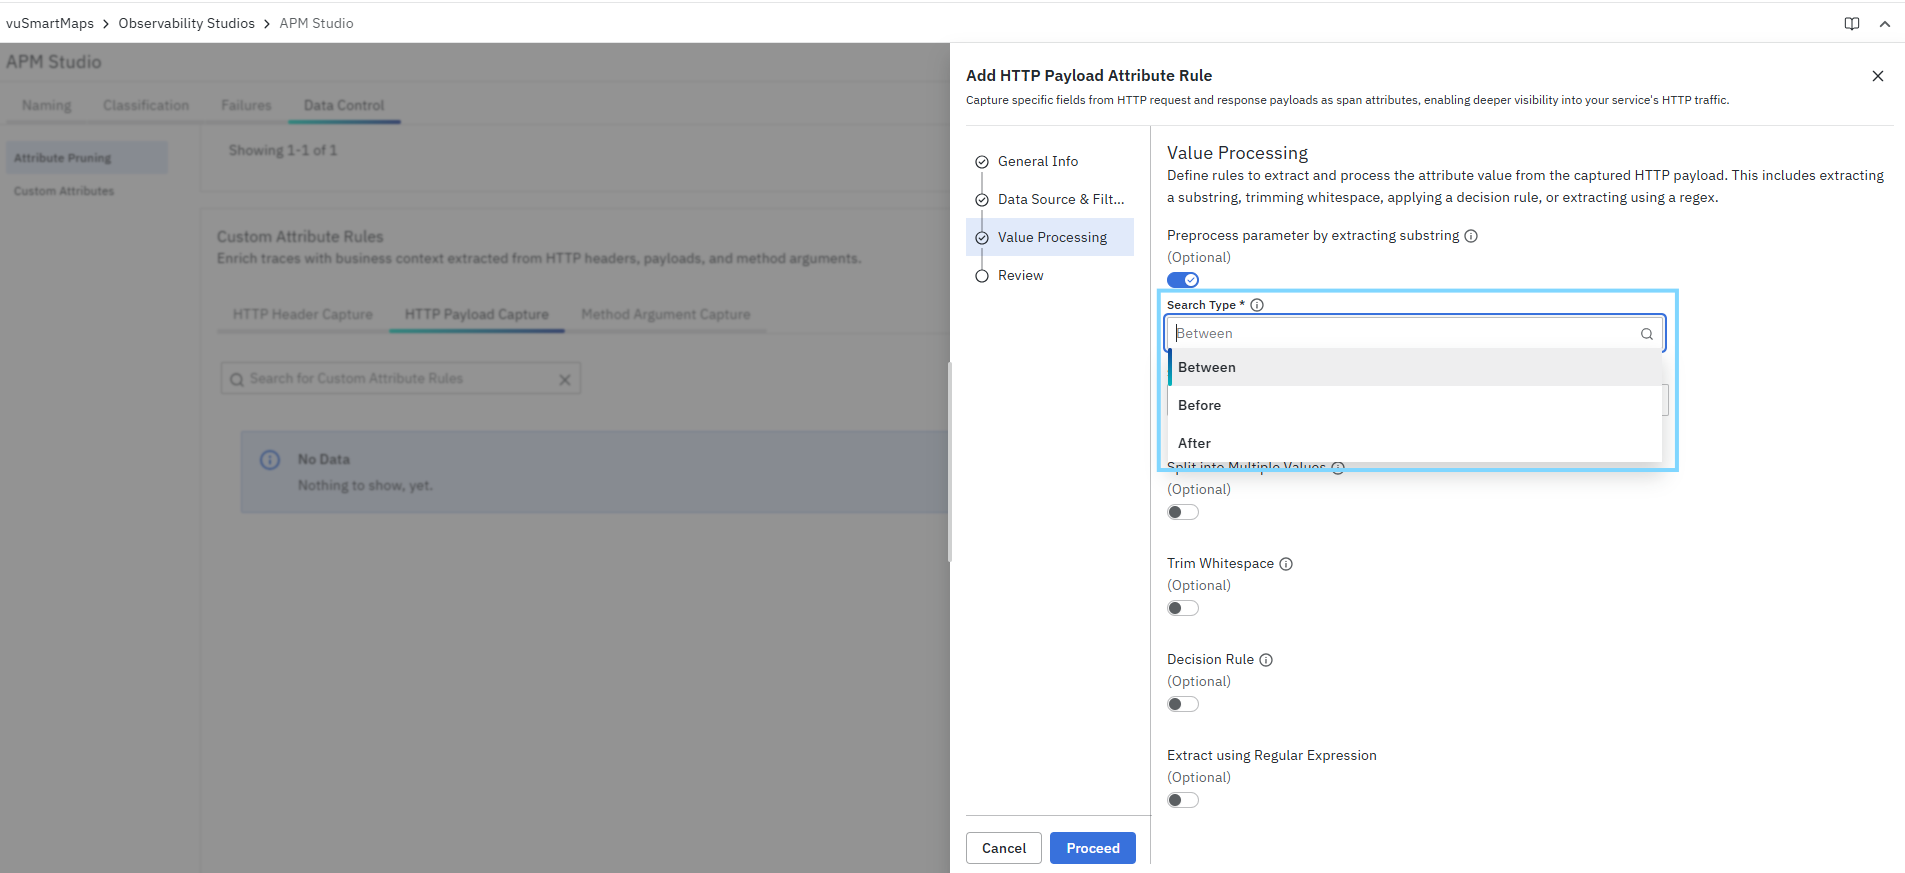Select the After option in the dropdown
Image resolution: width=1905 pixels, height=873 pixels.
1415,444
